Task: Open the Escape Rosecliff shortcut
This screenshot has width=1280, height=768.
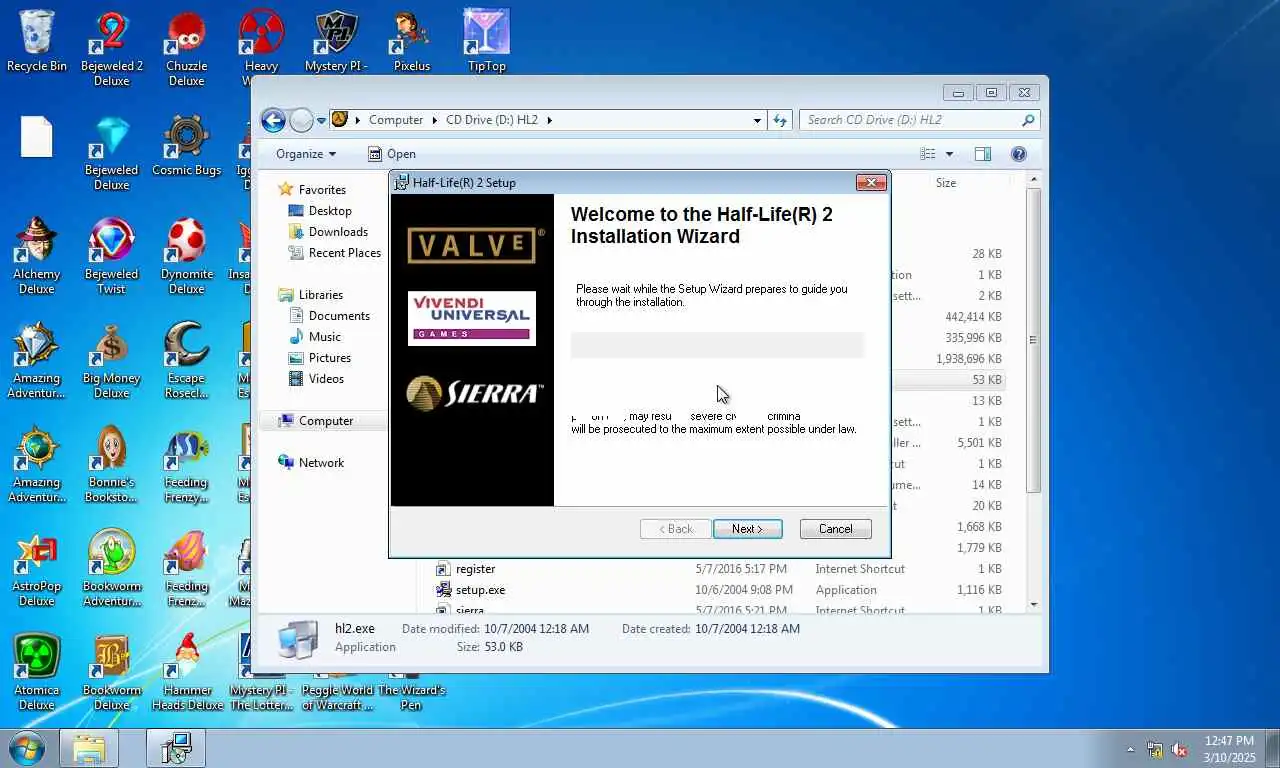Action: click(186, 360)
